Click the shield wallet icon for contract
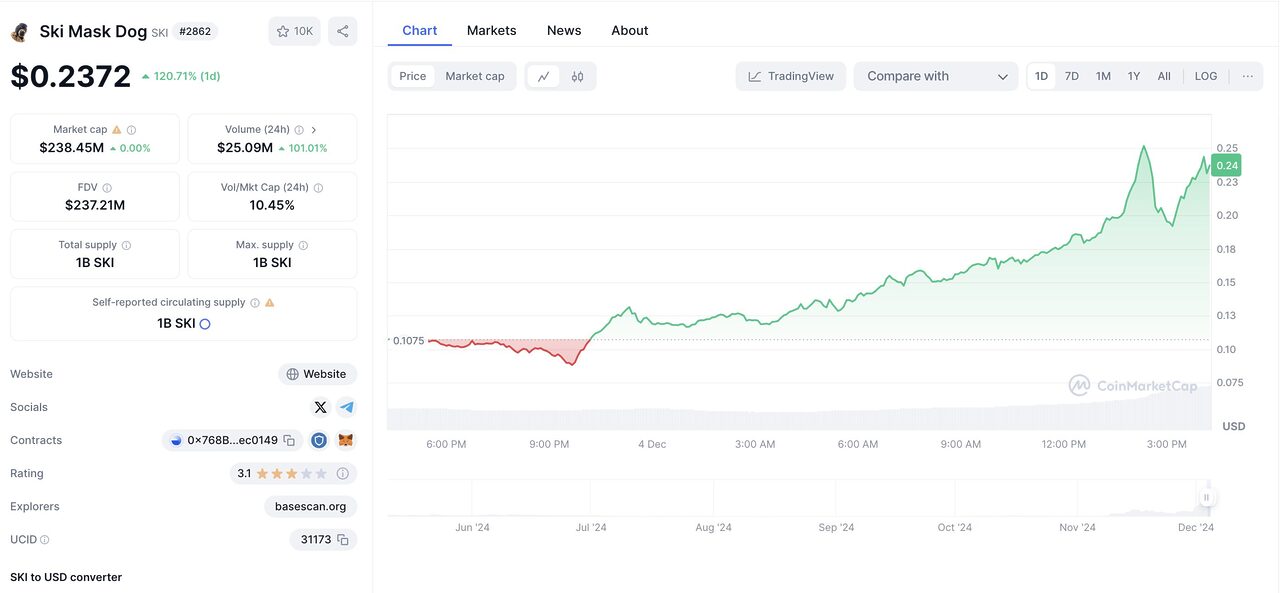 coord(319,440)
